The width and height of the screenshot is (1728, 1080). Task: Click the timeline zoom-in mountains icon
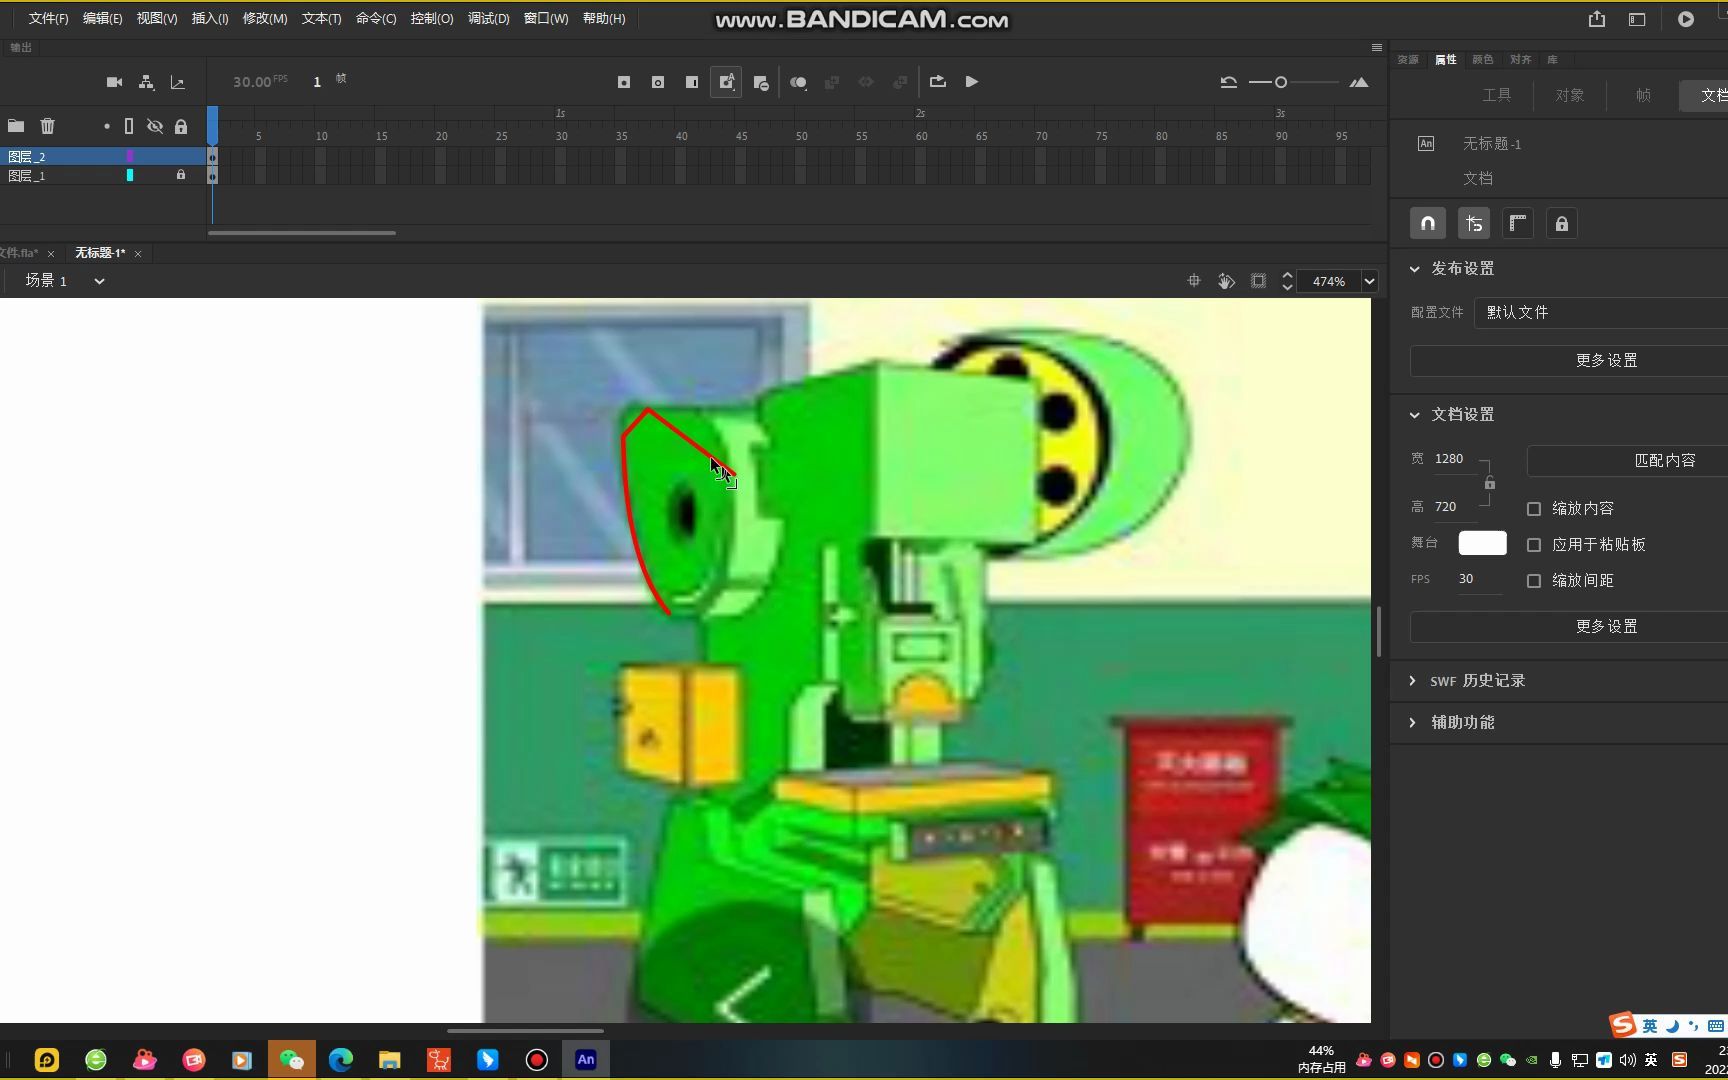(x=1359, y=82)
